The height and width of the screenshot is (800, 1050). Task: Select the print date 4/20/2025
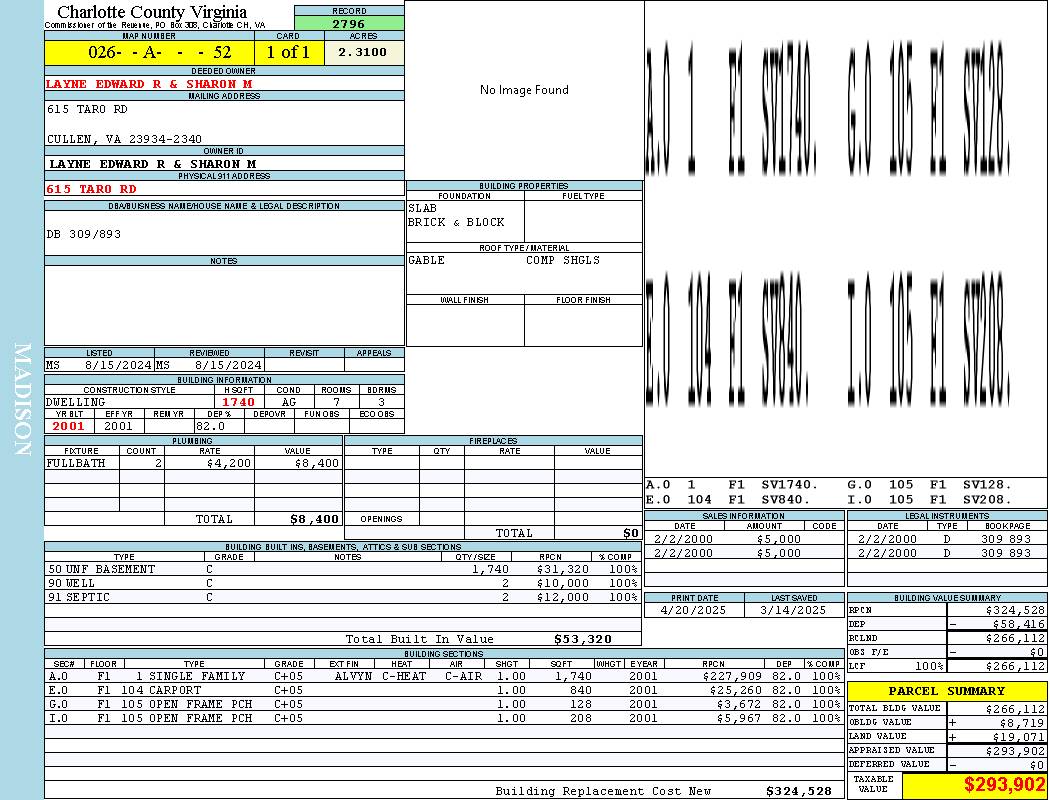pos(692,610)
